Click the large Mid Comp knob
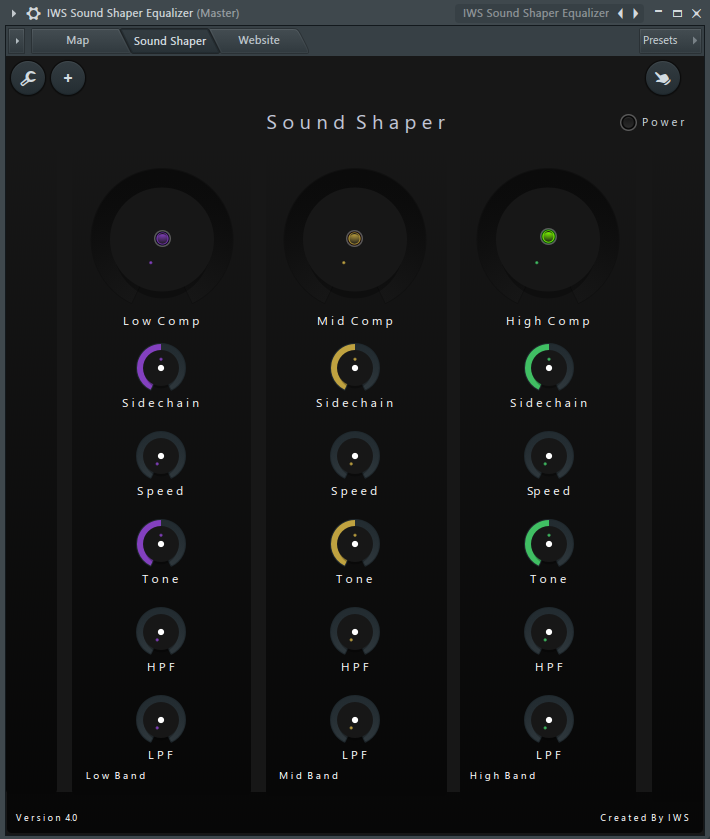Screen dimensions: 710x839 tap(355, 239)
